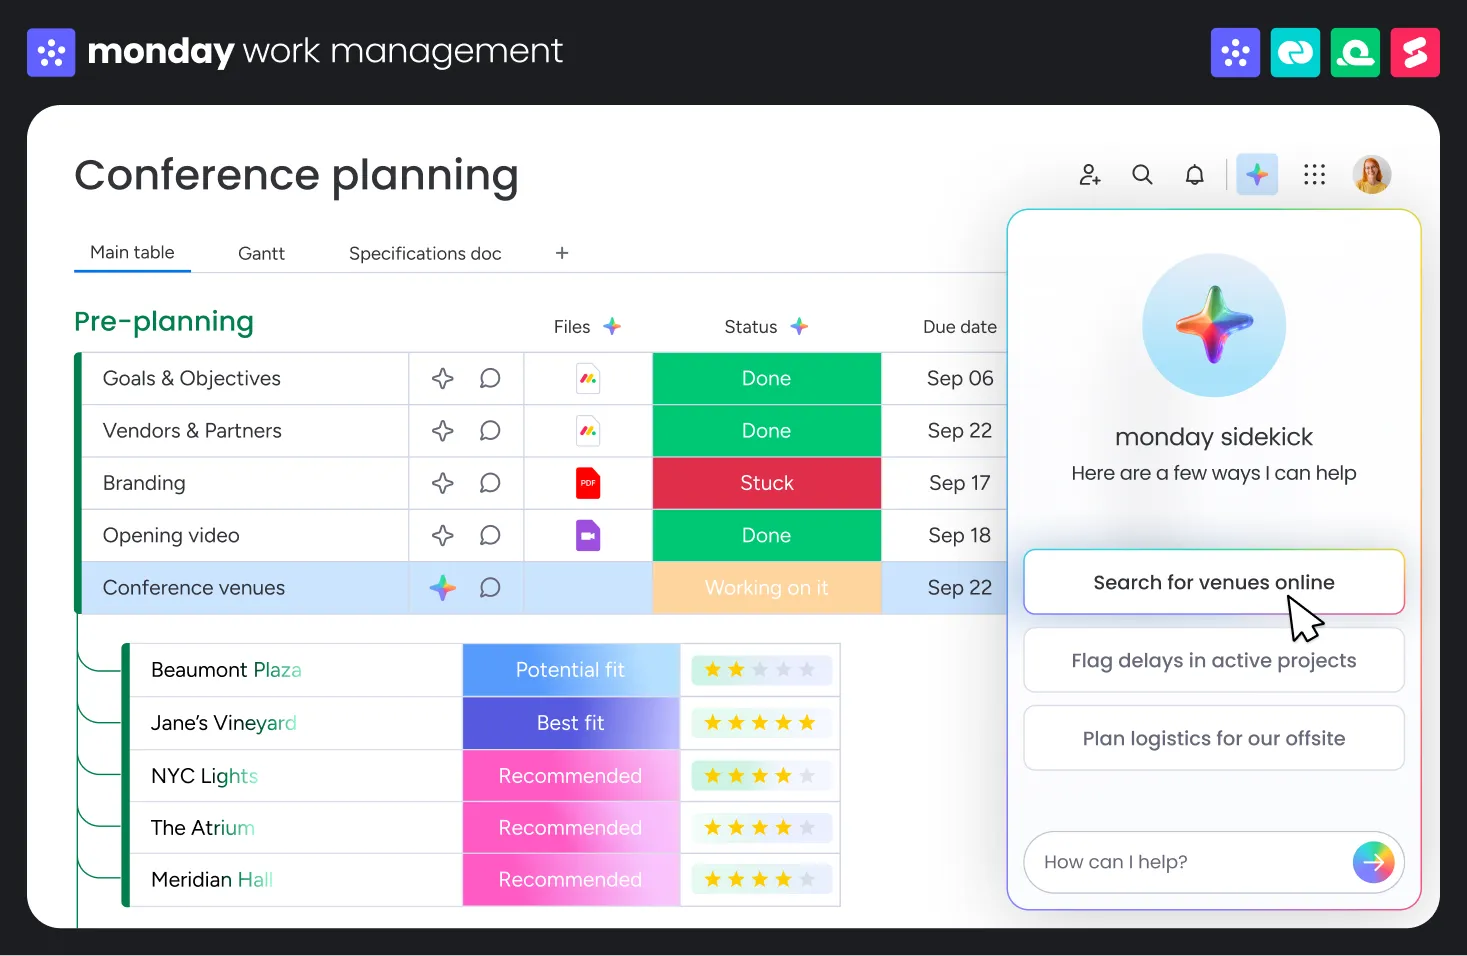Open comments for Conference venues

point(490,588)
